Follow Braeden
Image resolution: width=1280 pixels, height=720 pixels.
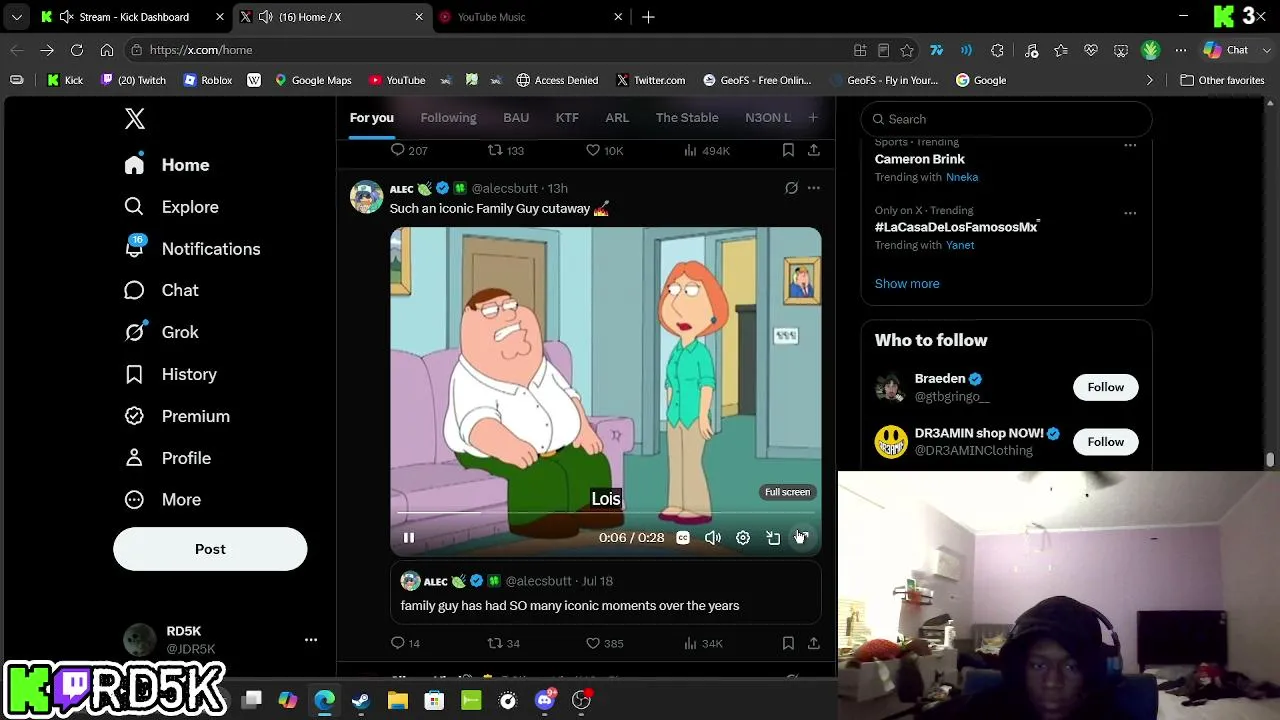click(1106, 387)
